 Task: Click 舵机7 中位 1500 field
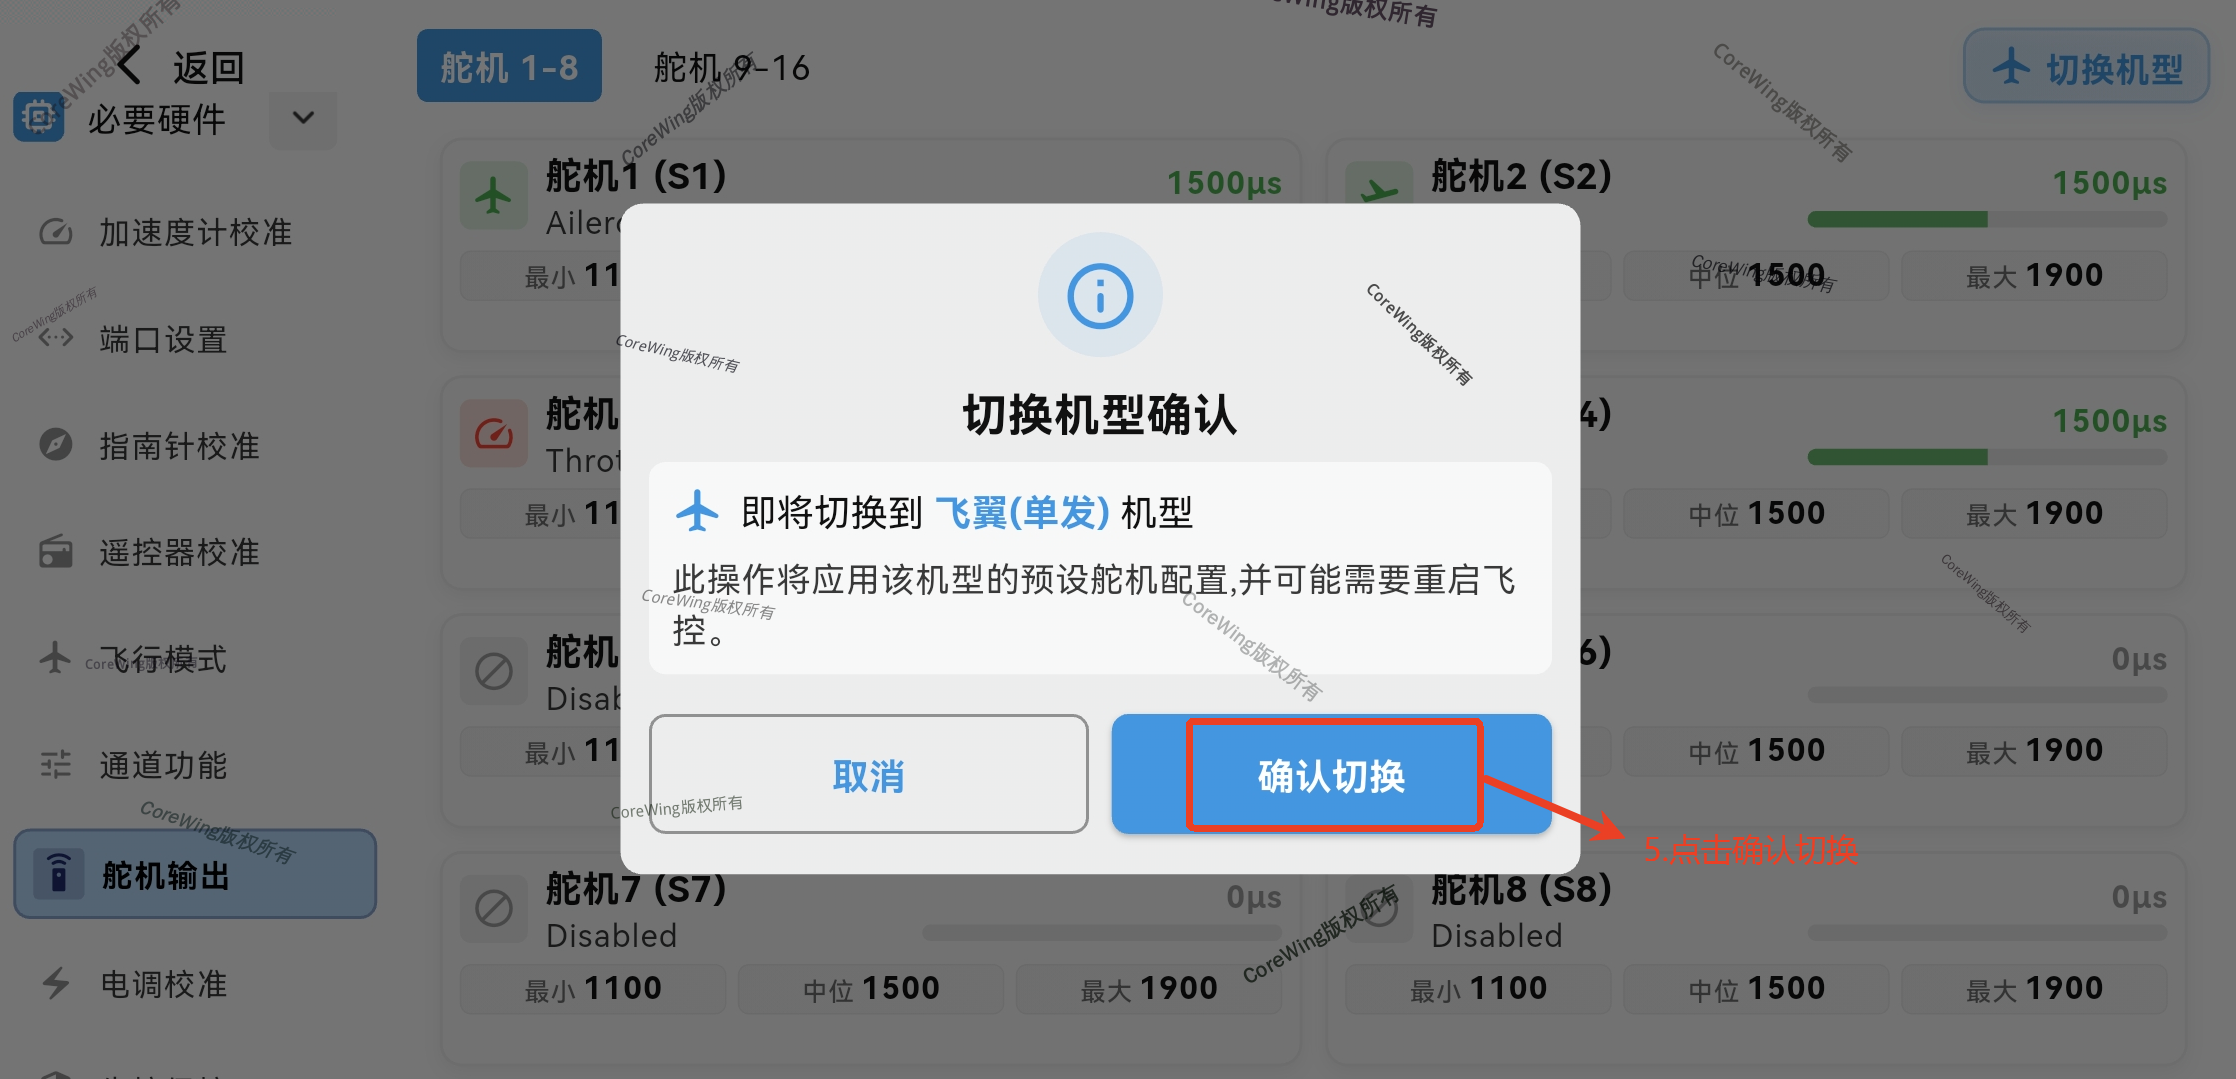870,989
